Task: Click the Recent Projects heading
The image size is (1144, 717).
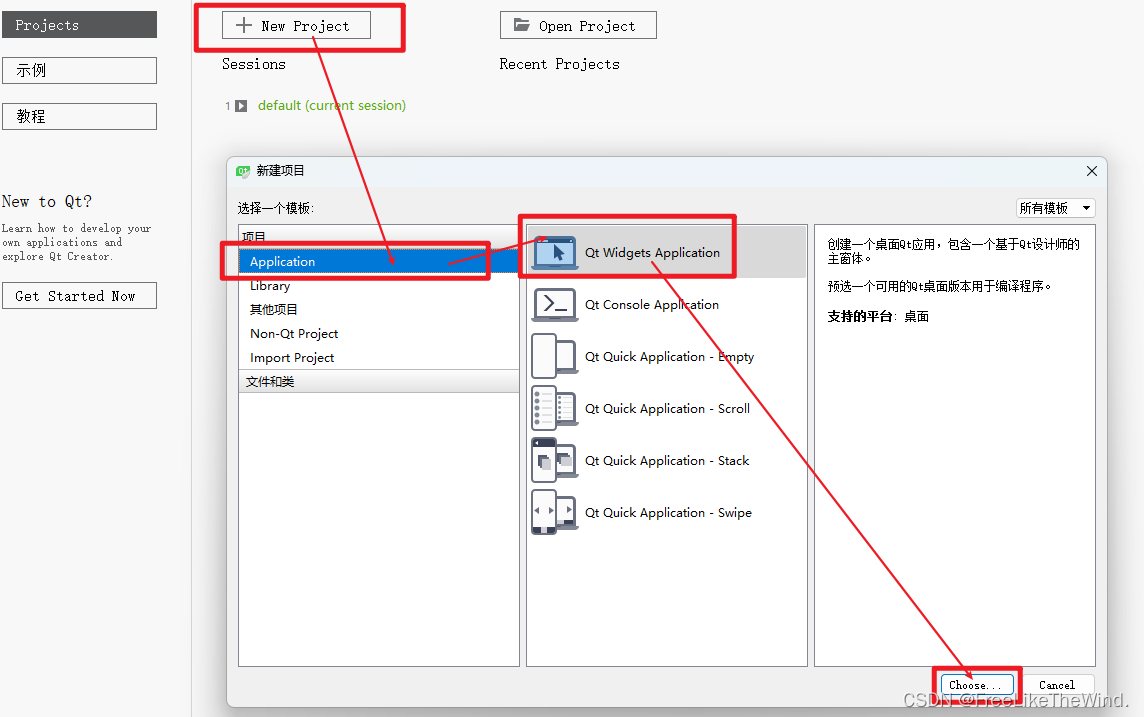Action: coord(560,64)
